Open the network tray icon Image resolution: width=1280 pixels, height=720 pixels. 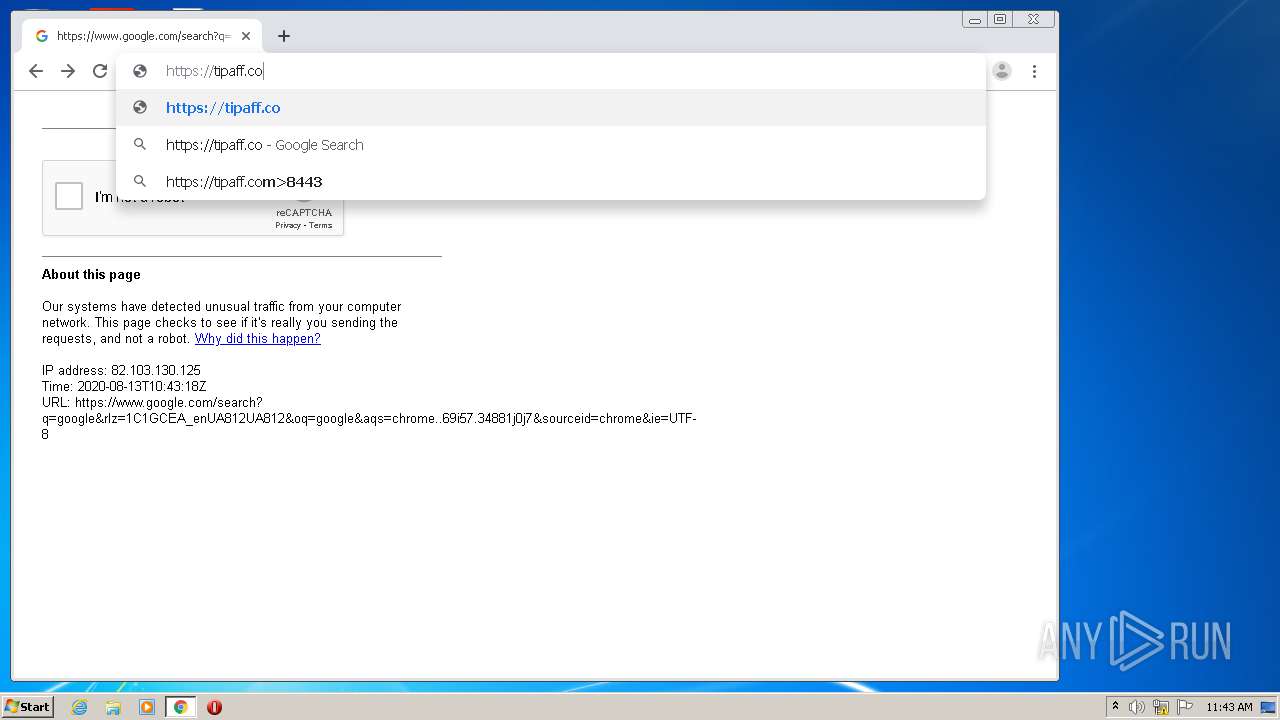coord(1161,707)
